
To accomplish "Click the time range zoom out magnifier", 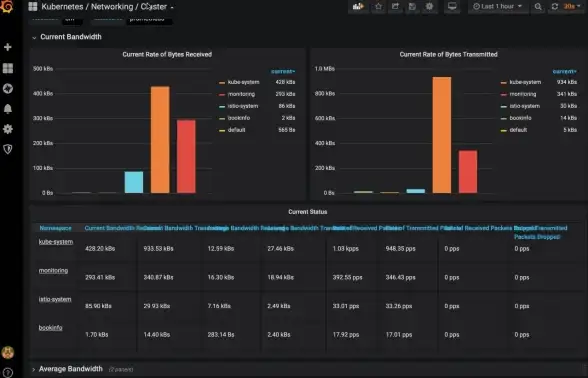I will pyautogui.click(x=538, y=7).
